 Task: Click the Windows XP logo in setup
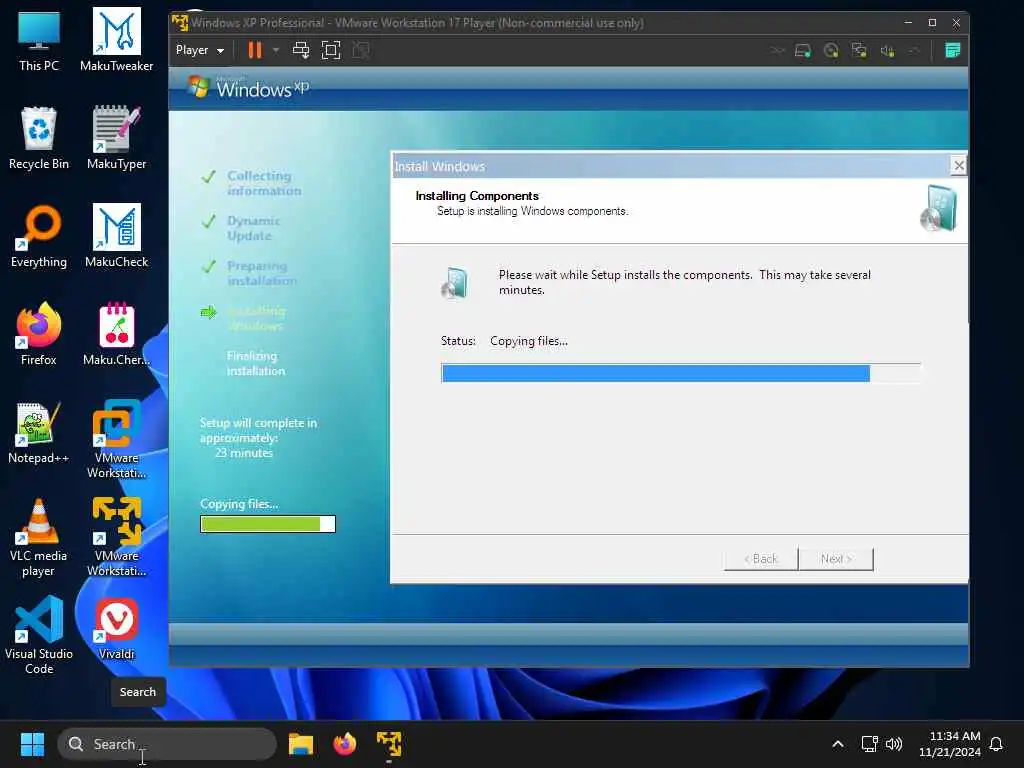249,87
